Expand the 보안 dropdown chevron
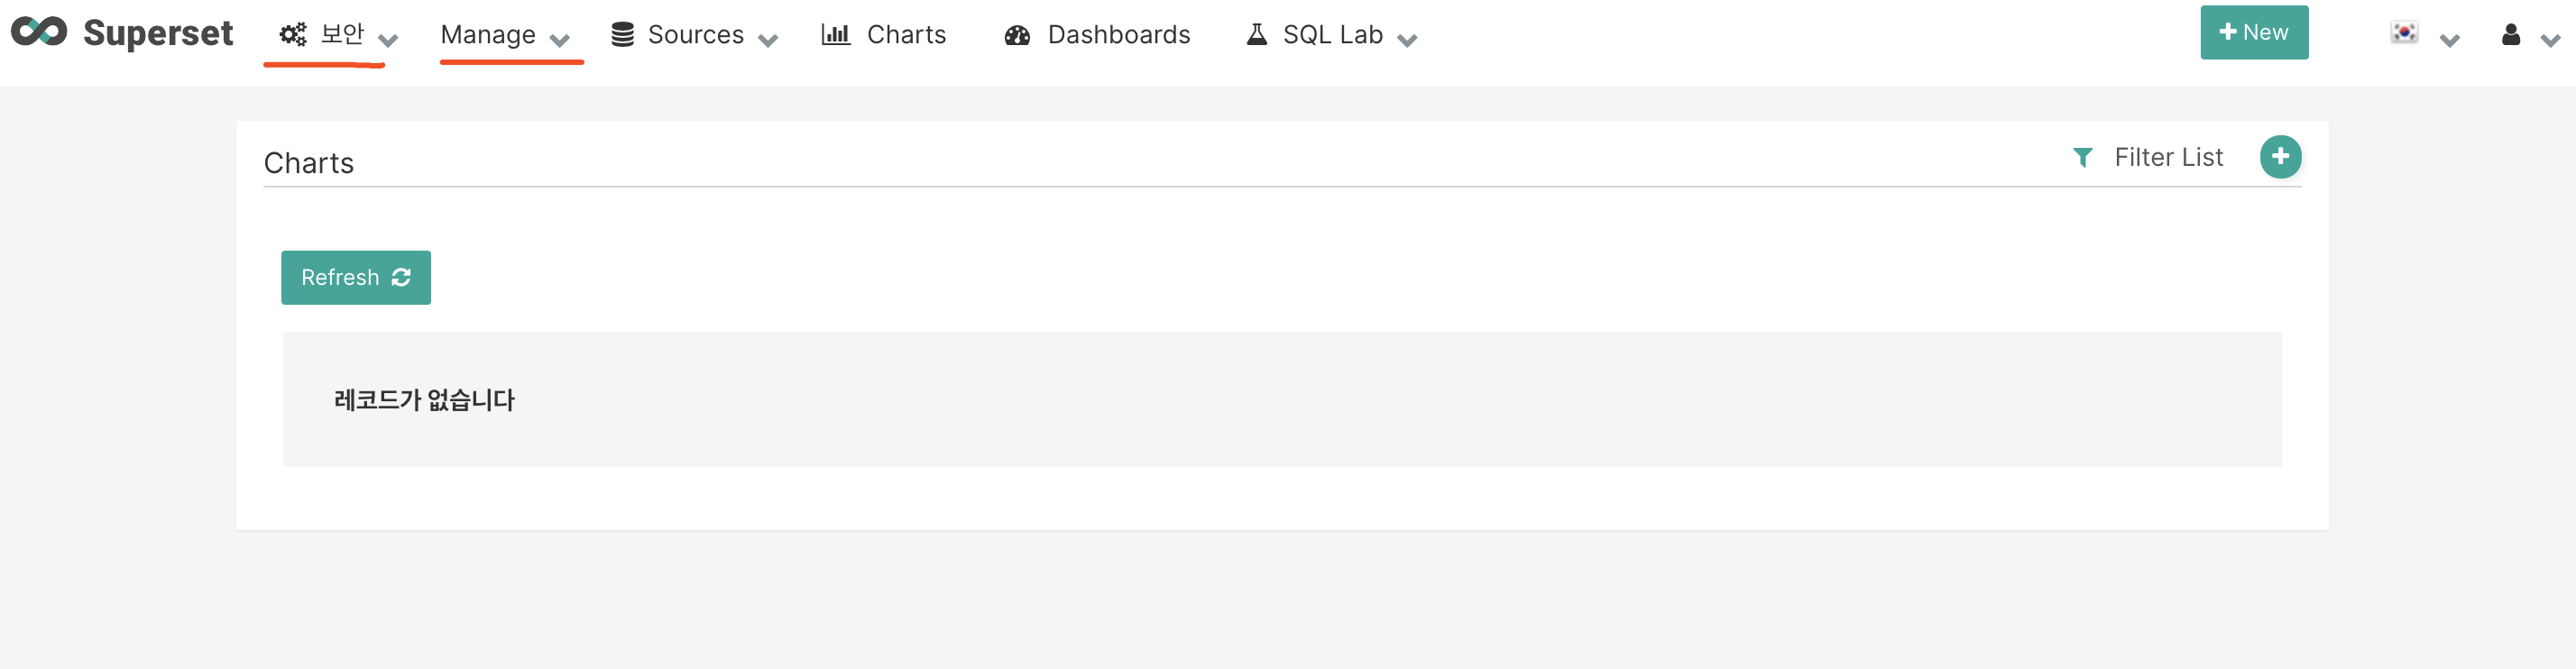Image resolution: width=2576 pixels, height=669 pixels. pyautogui.click(x=389, y=40)
